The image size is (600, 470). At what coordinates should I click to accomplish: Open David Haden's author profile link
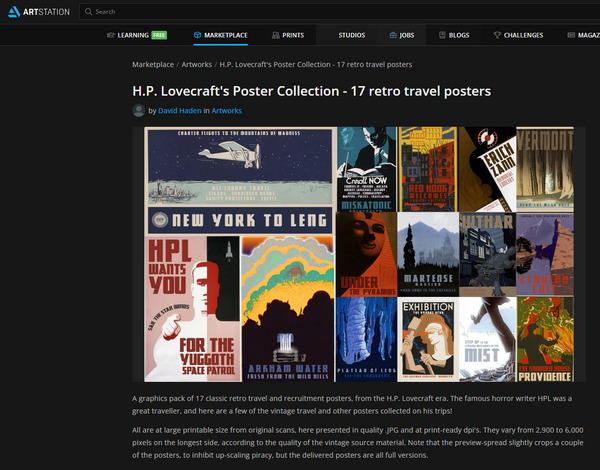183,110
